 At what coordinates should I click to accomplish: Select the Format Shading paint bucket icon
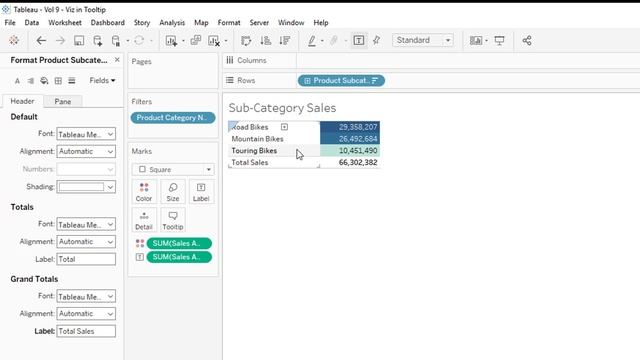click(44, 81)
